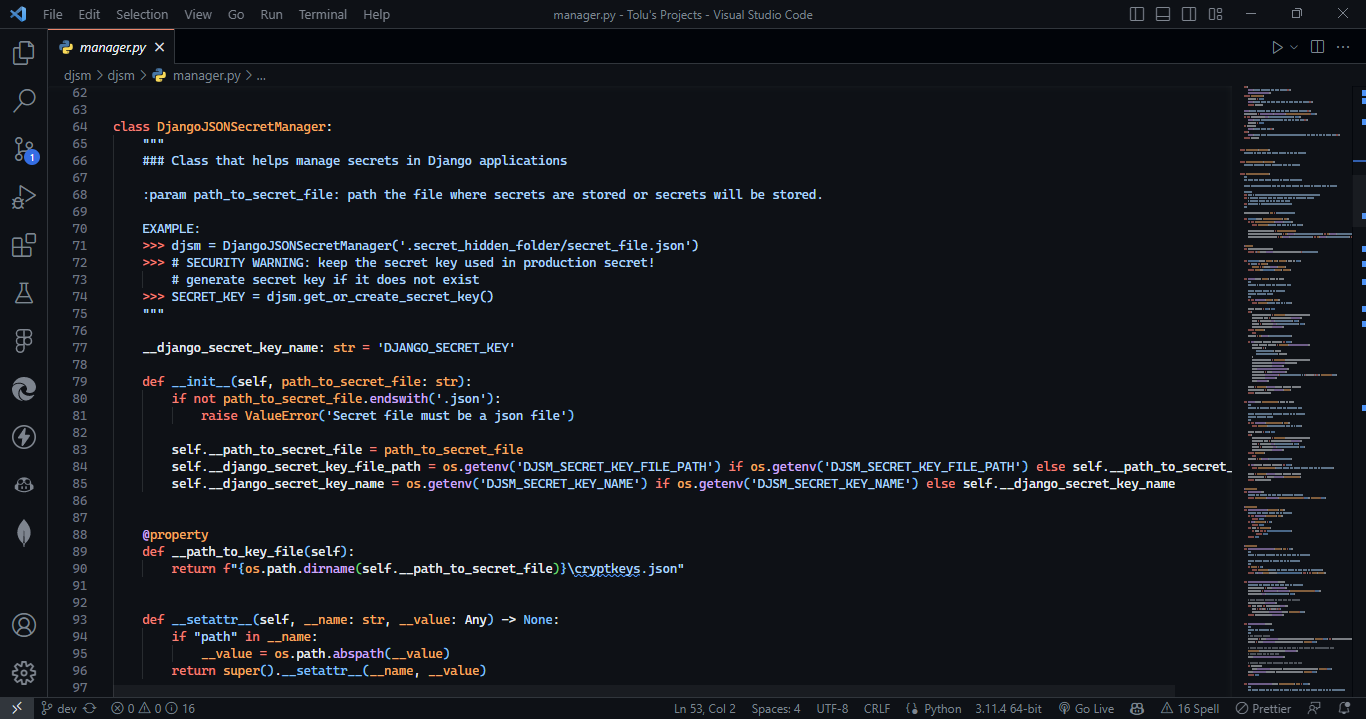Select the 3.11.4 64-bit Python interpreter
Screen dimensions: 1366x719
1008,708
